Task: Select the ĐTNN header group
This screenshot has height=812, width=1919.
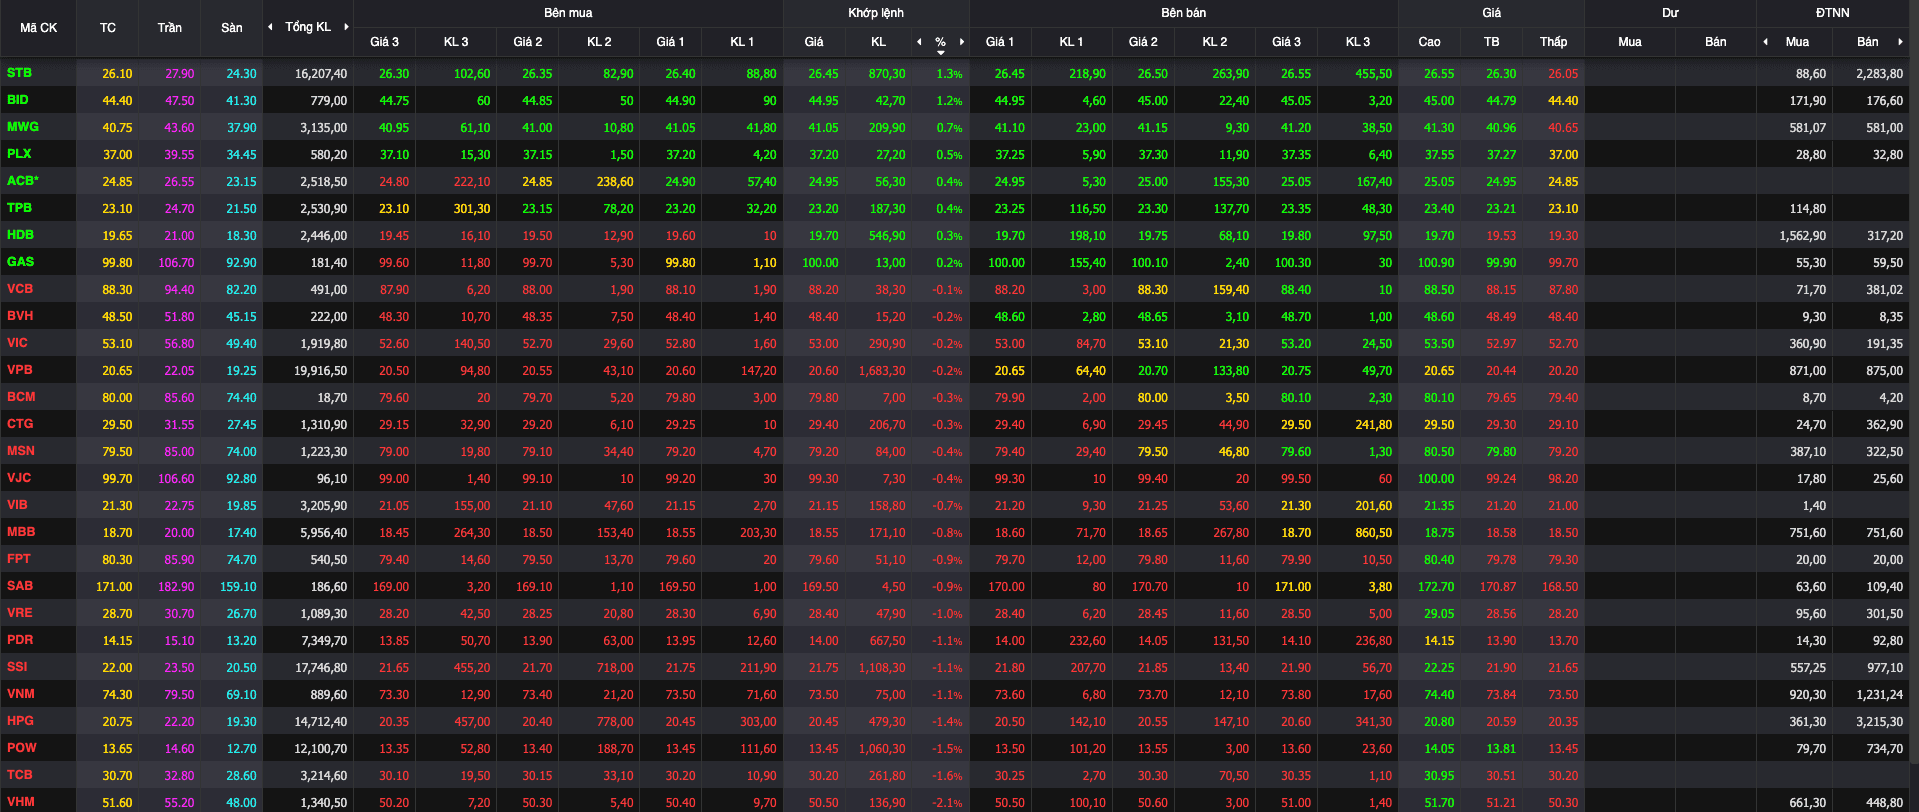Action: click(x=1833, y=13)
